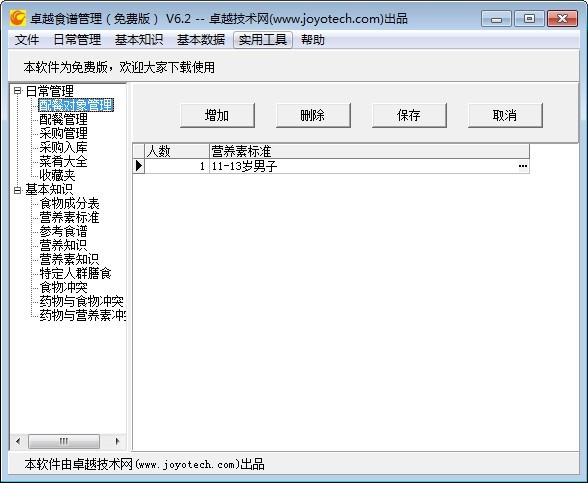
Task: Select 药物与营养素冲突 tree item
Action: pos(82,315)
